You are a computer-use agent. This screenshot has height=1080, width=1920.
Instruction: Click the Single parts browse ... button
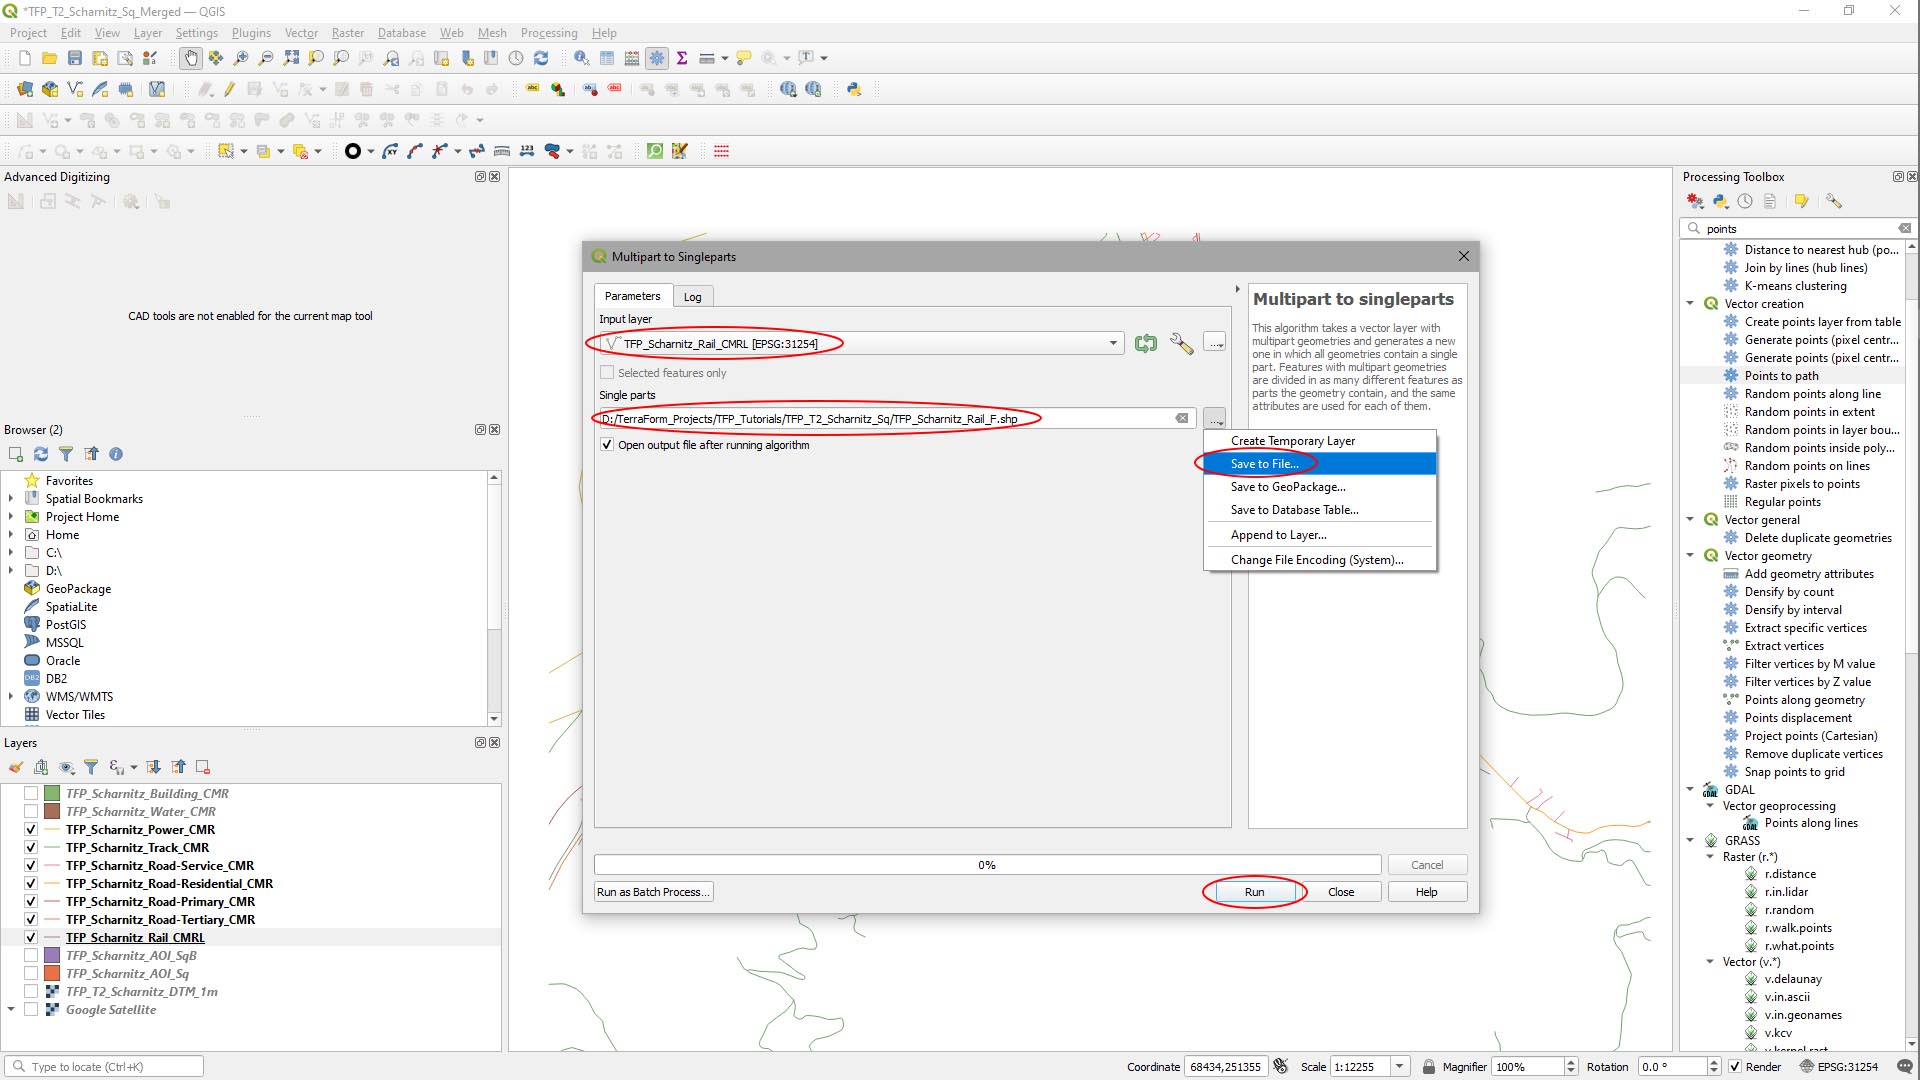coord(1215,418)
